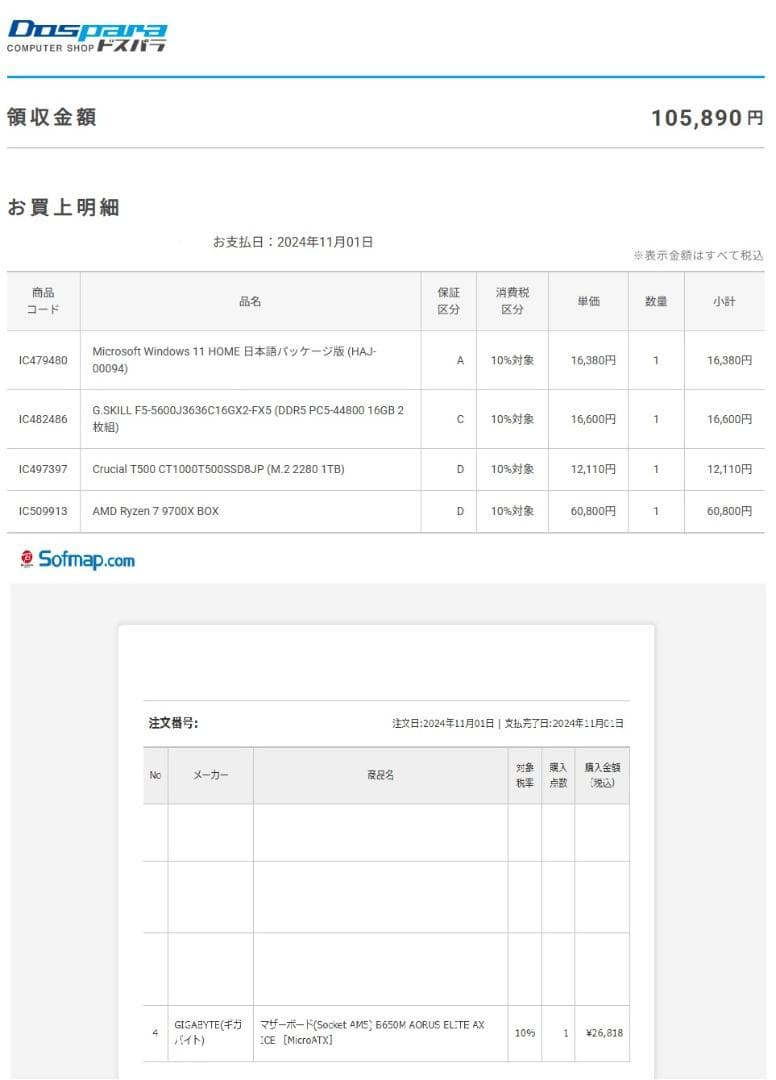
Task: Select product code IC497397
Action: click(x=43, y=469)
